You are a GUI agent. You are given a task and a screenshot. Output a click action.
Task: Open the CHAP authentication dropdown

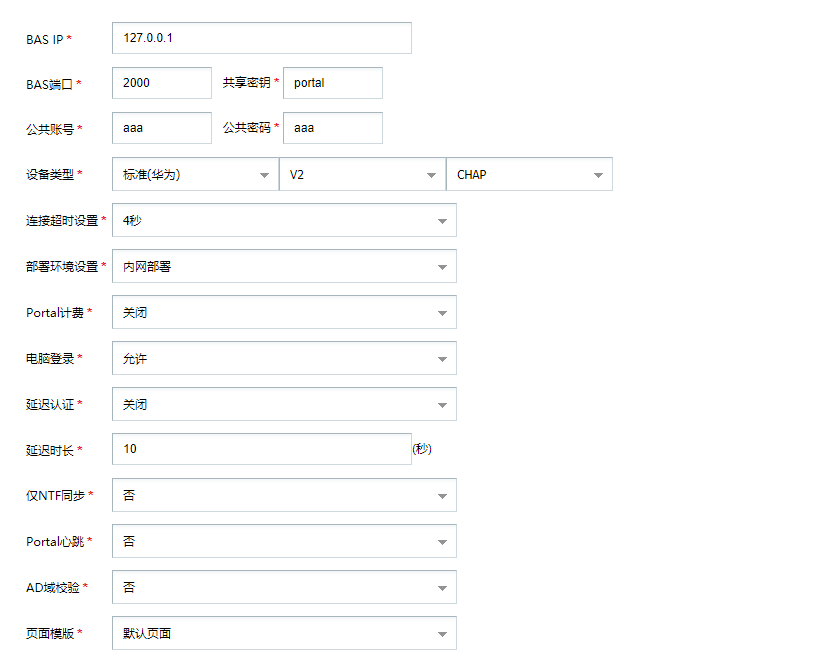(529, 174)
